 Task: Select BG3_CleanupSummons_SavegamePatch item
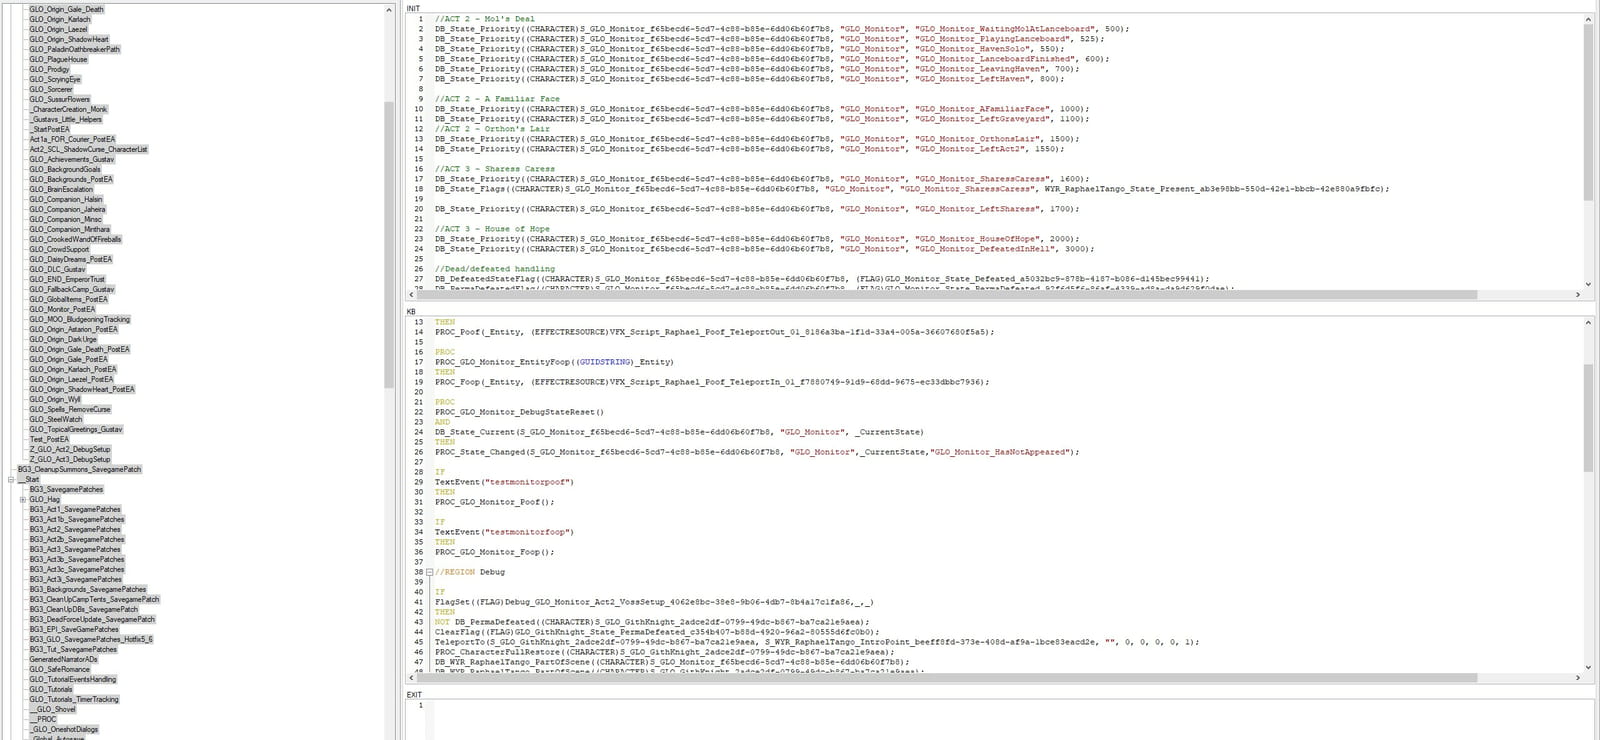[80, 469]
